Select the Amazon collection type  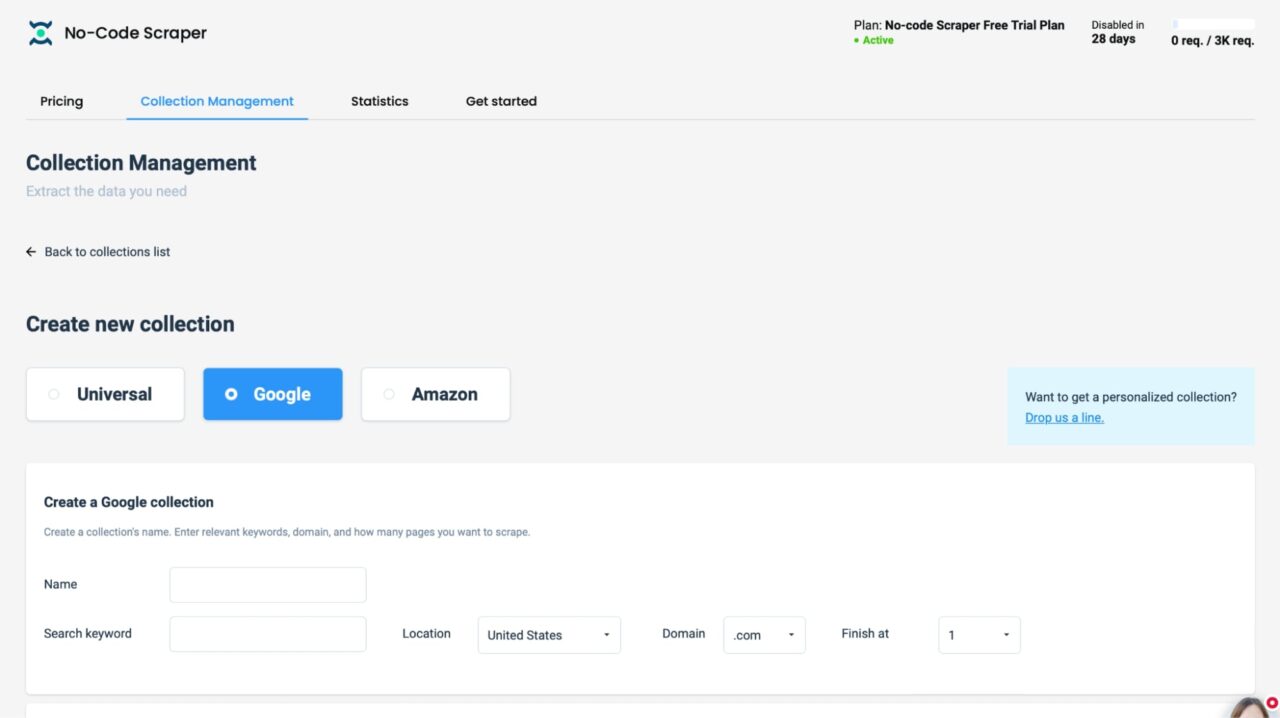coord(436,394)
